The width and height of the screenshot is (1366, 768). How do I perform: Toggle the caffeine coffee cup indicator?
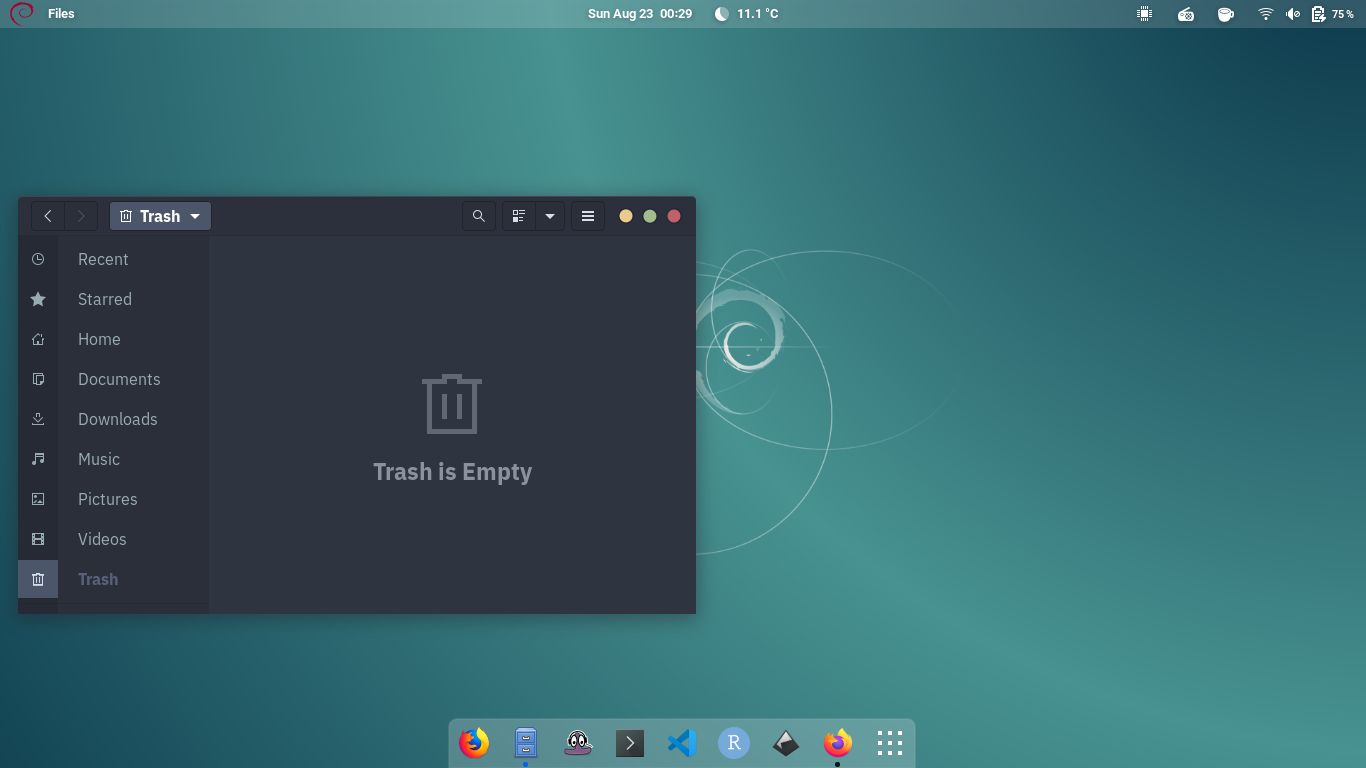[1225, 14]
